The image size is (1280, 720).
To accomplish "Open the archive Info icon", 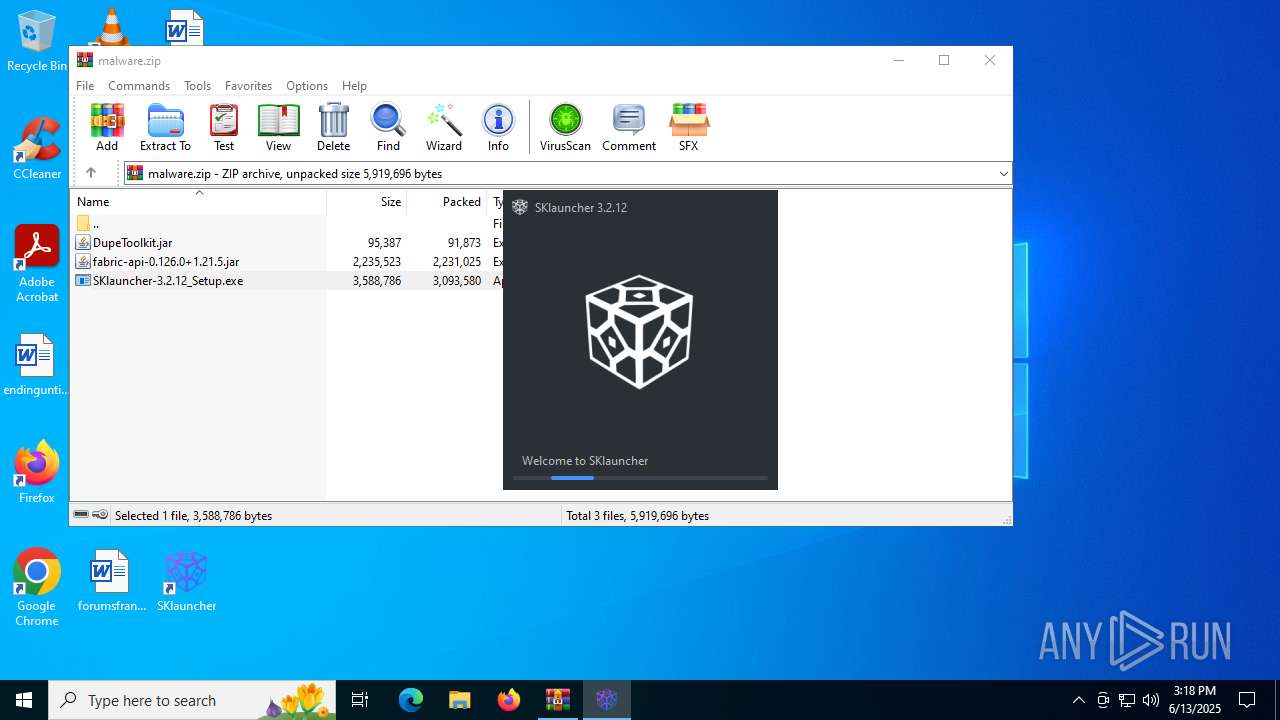I will (x=498, y=127).
